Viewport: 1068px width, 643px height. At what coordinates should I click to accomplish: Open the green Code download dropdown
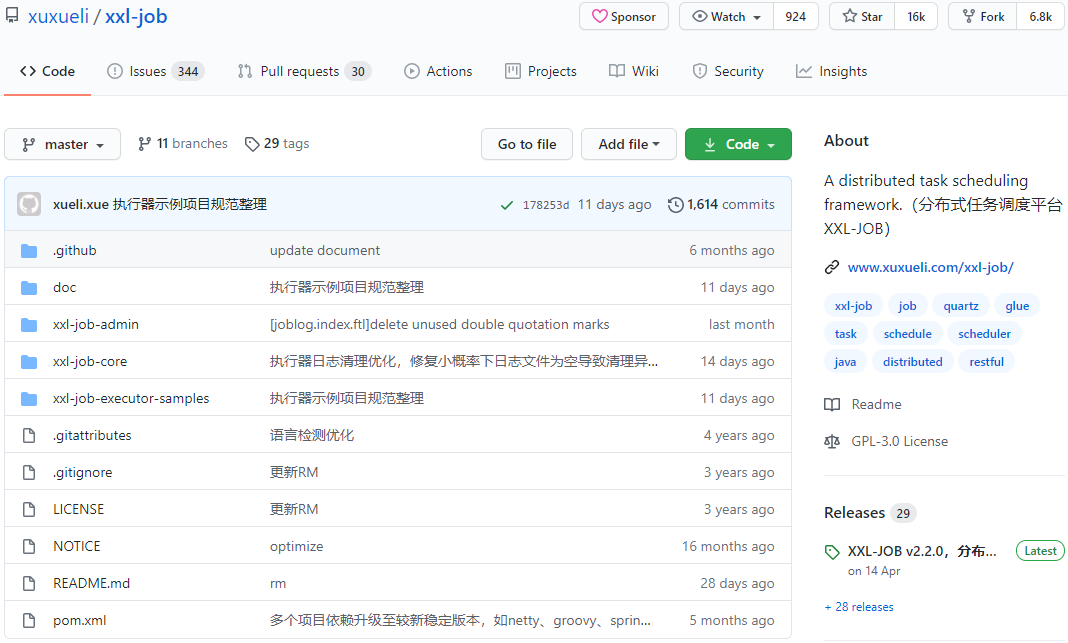(x=738, y=144)
